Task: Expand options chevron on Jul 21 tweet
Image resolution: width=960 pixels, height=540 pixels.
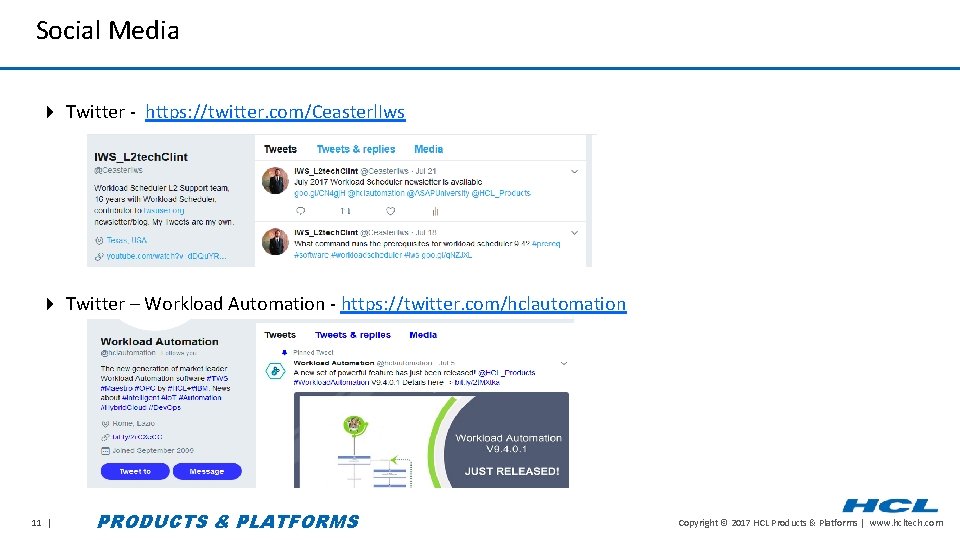Action: [574, 171]
